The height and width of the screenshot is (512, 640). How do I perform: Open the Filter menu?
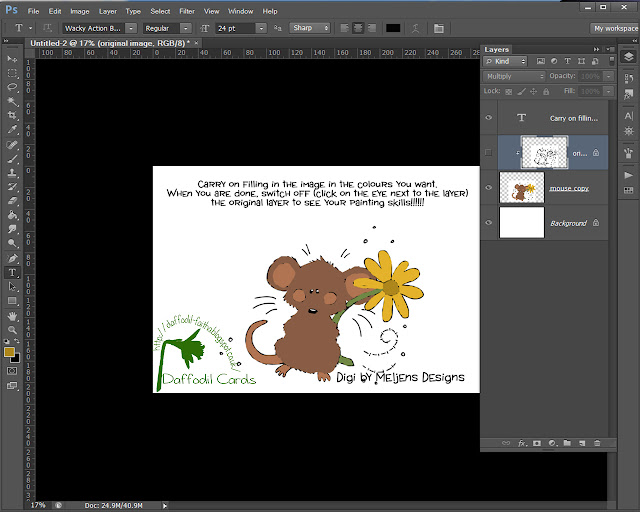click(187, 11)
